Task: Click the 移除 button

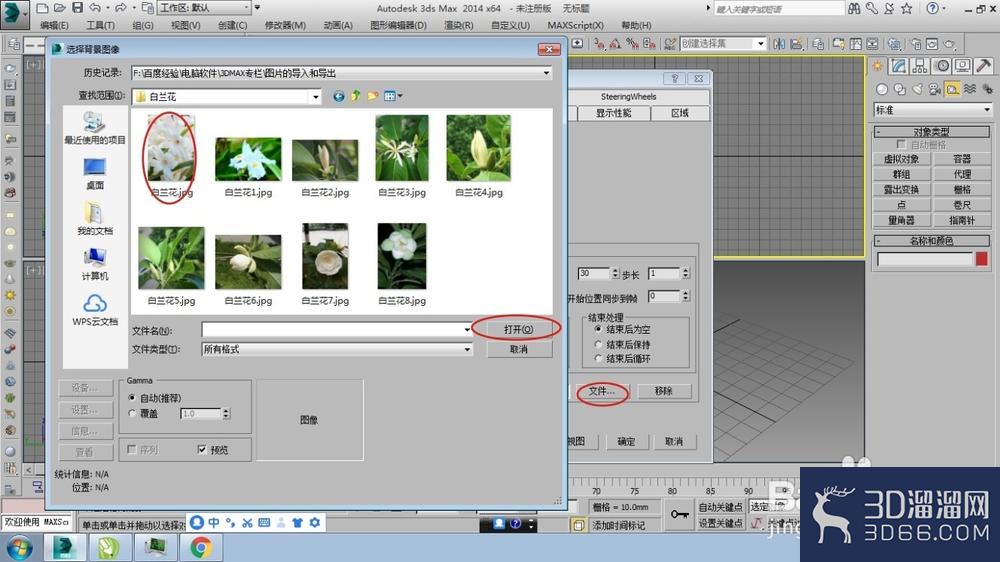Action: 663,391
